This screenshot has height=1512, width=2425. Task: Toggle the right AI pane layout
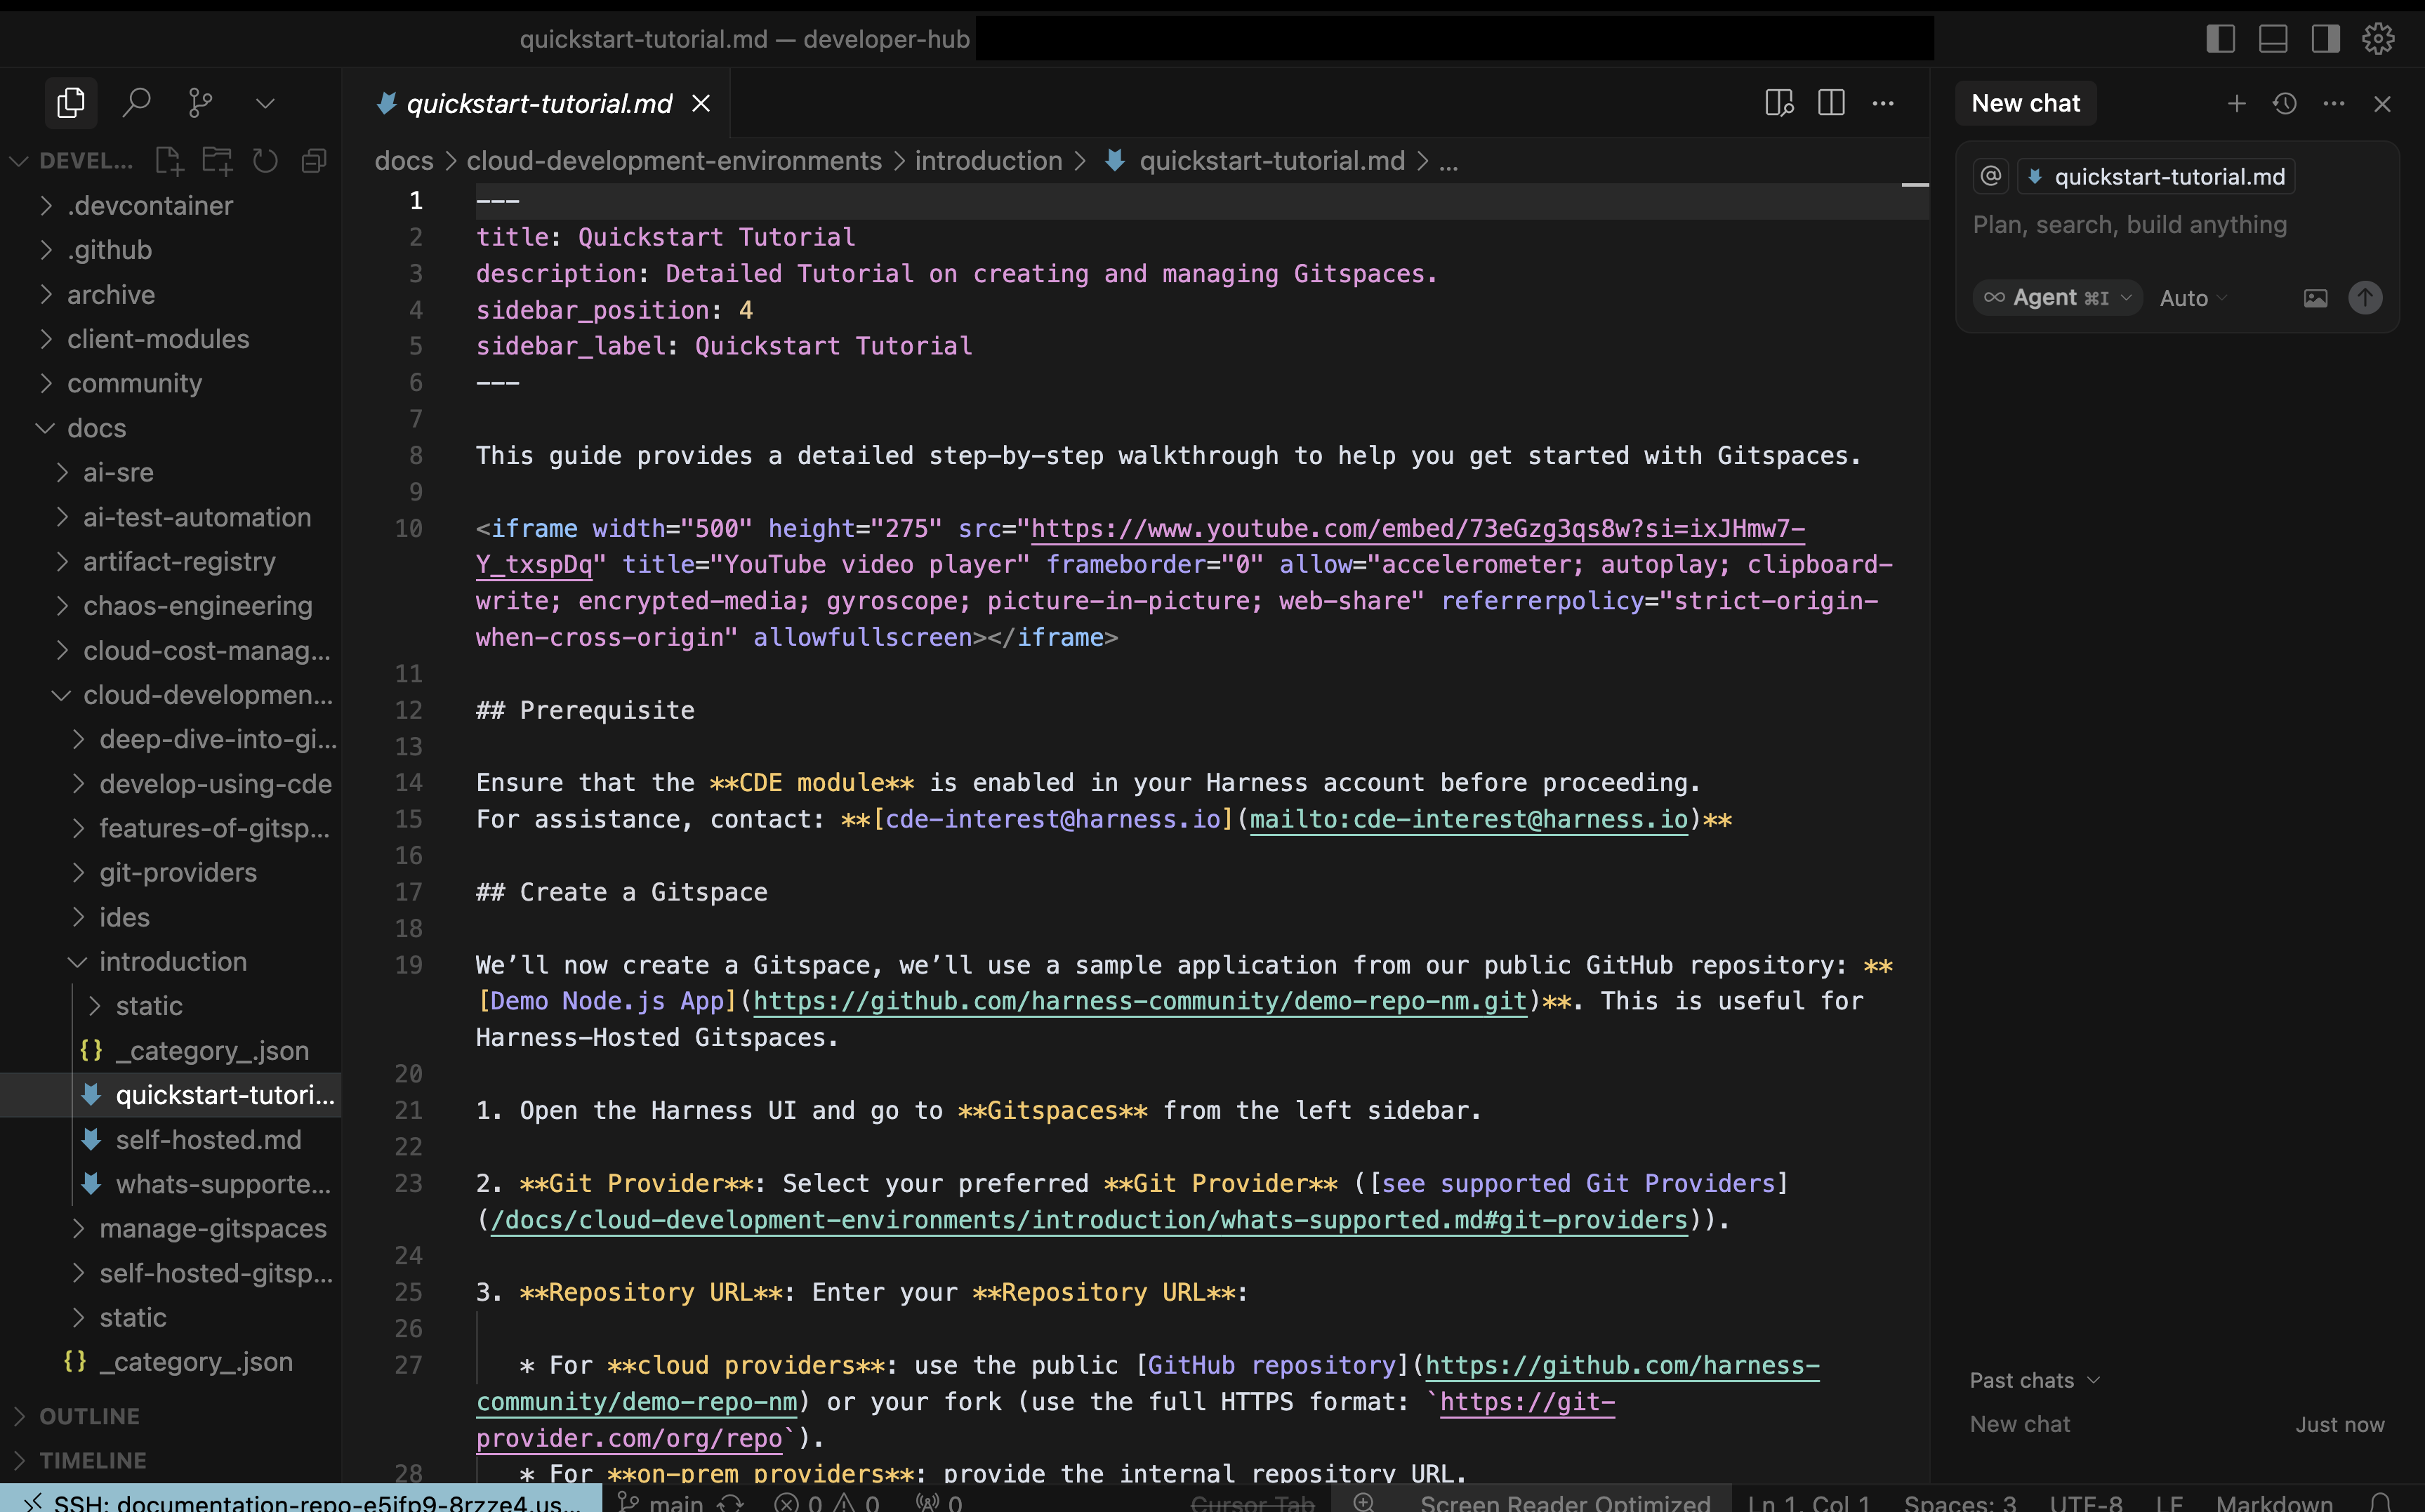click(x=2325, y=39)
